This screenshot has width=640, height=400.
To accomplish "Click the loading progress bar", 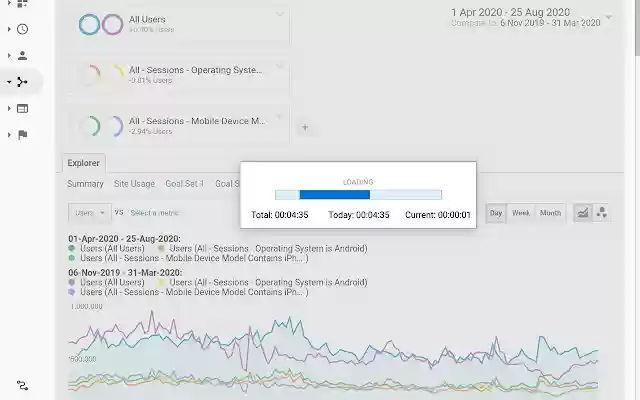I will coord(358,195).
